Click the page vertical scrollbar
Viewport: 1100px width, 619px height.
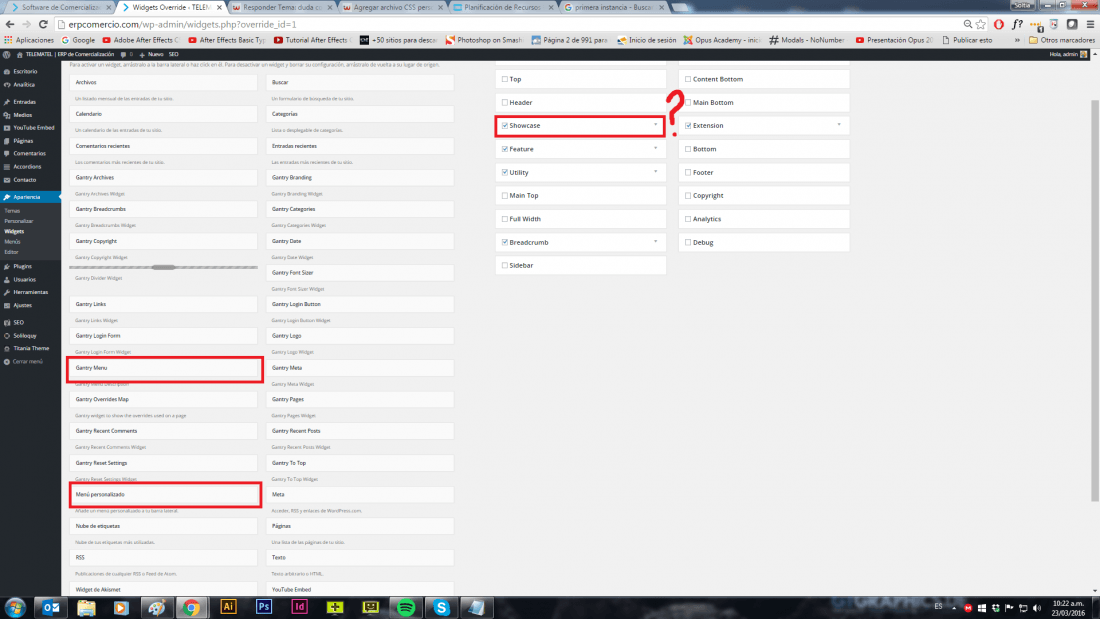[x=1094, y=302]
